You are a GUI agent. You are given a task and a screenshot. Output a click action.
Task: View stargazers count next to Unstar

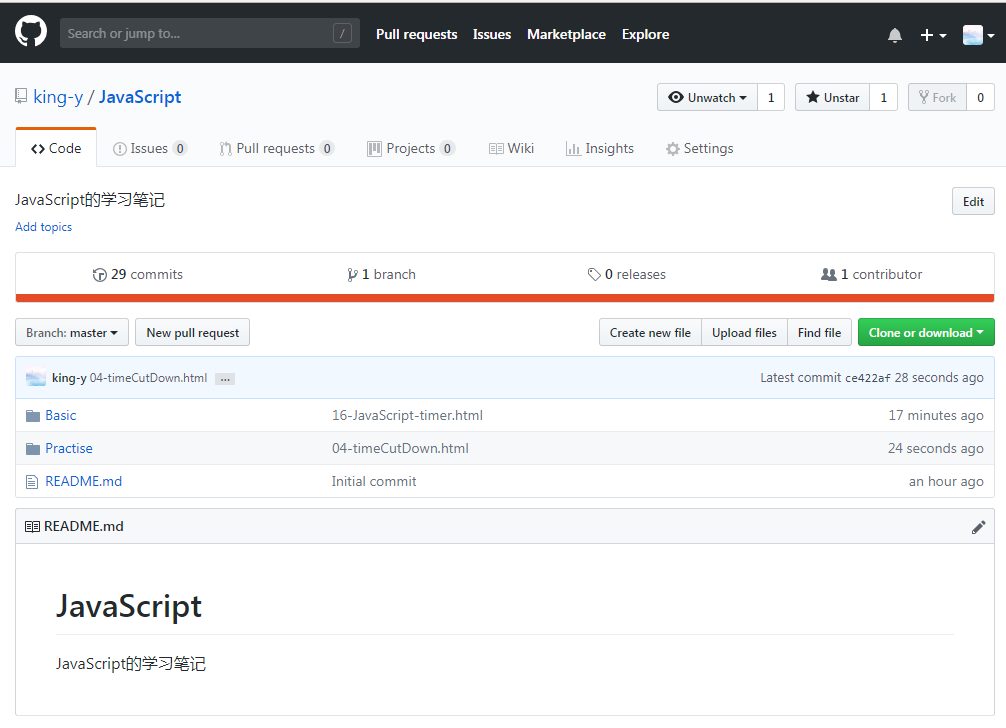tap(883, 97)
